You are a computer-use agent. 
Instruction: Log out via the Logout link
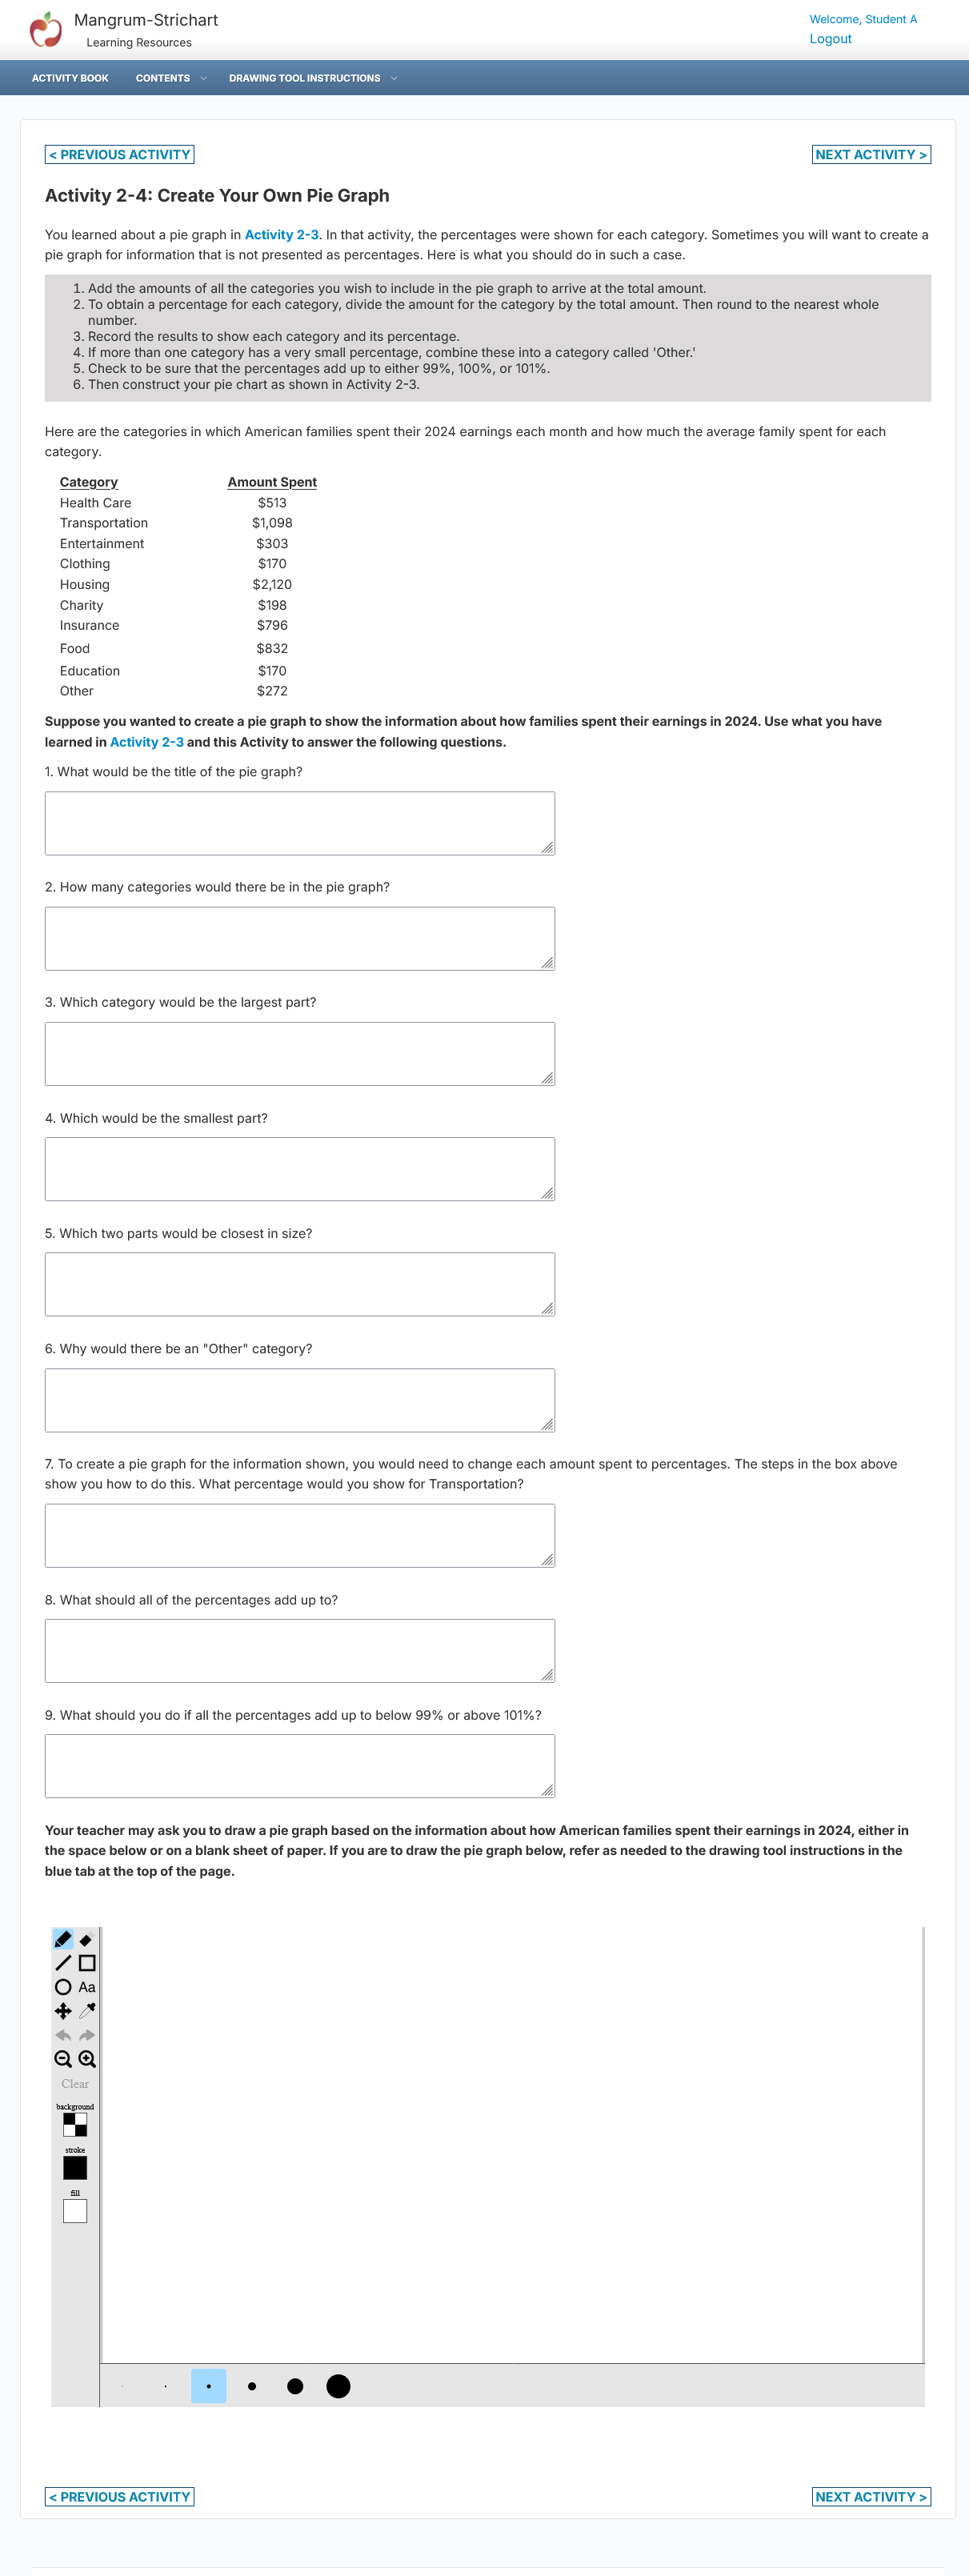830,39
